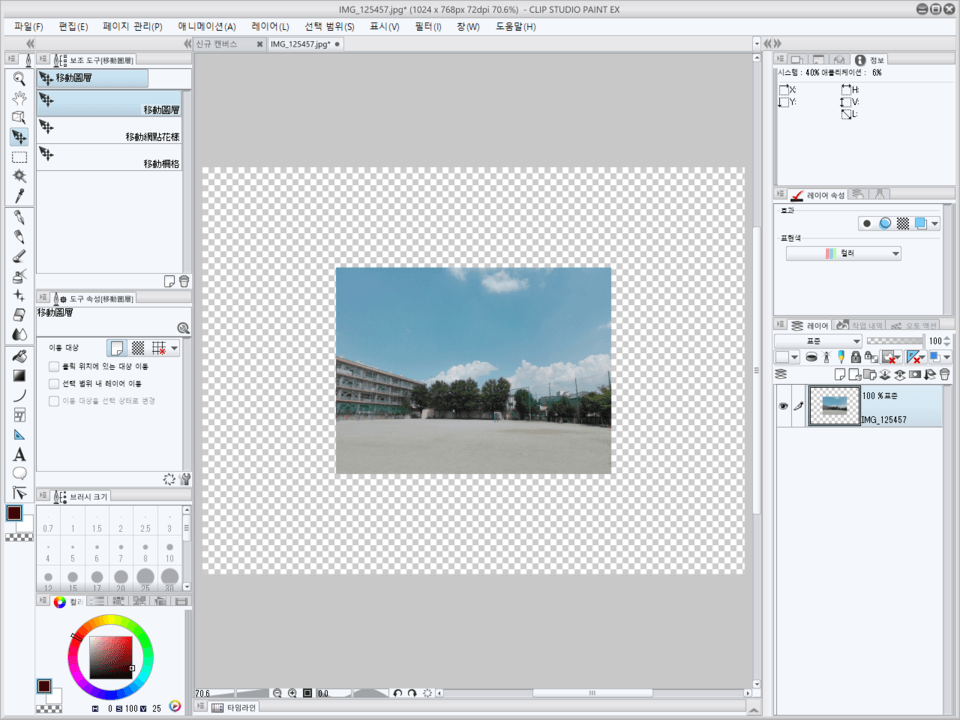Open the layer color effect dropdown arrow
The height and width of the screenshot is (720, 960).
pos(934,224)
